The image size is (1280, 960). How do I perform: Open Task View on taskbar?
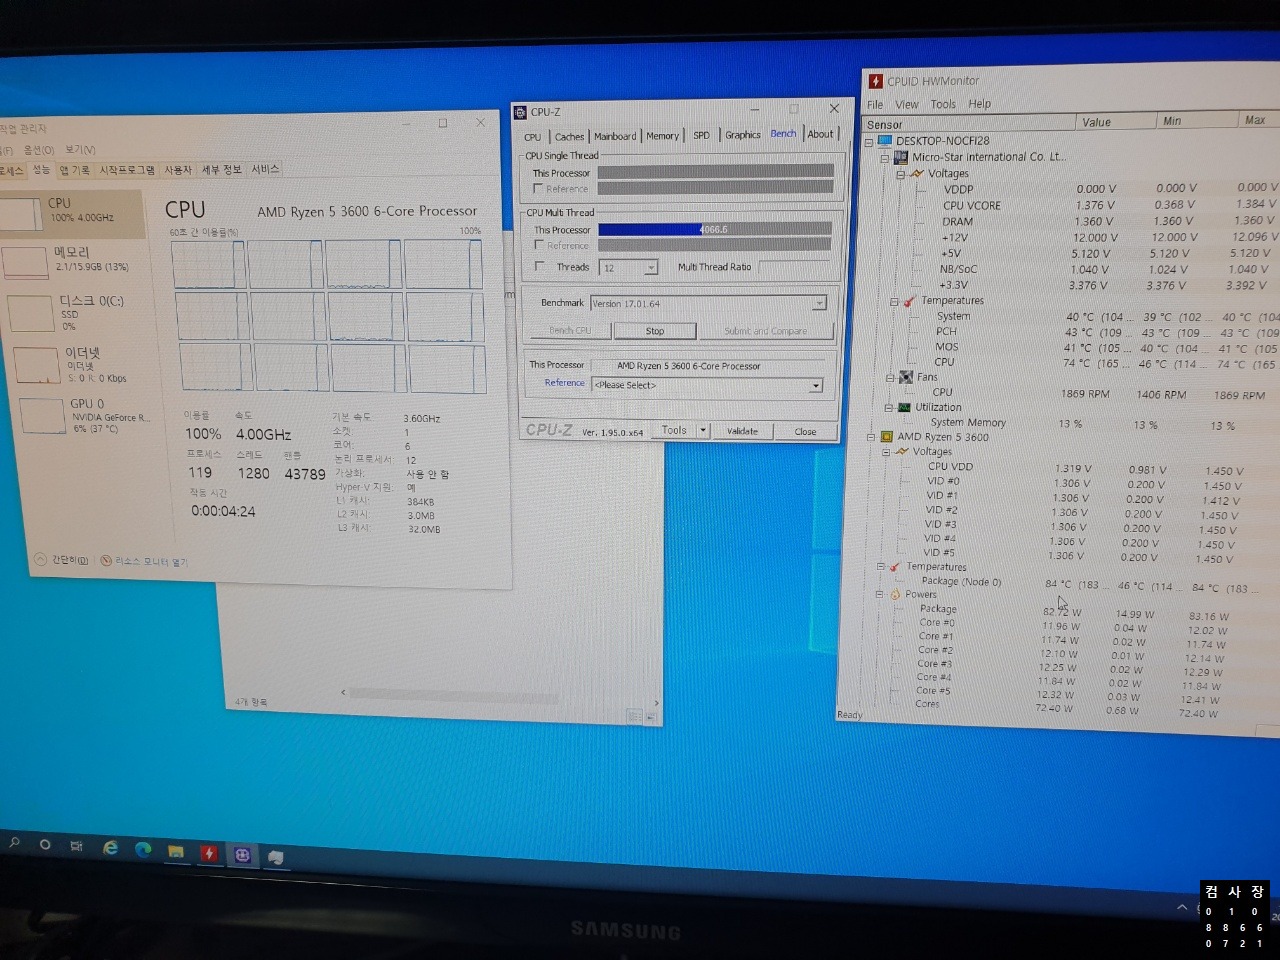tap(76, 846)
